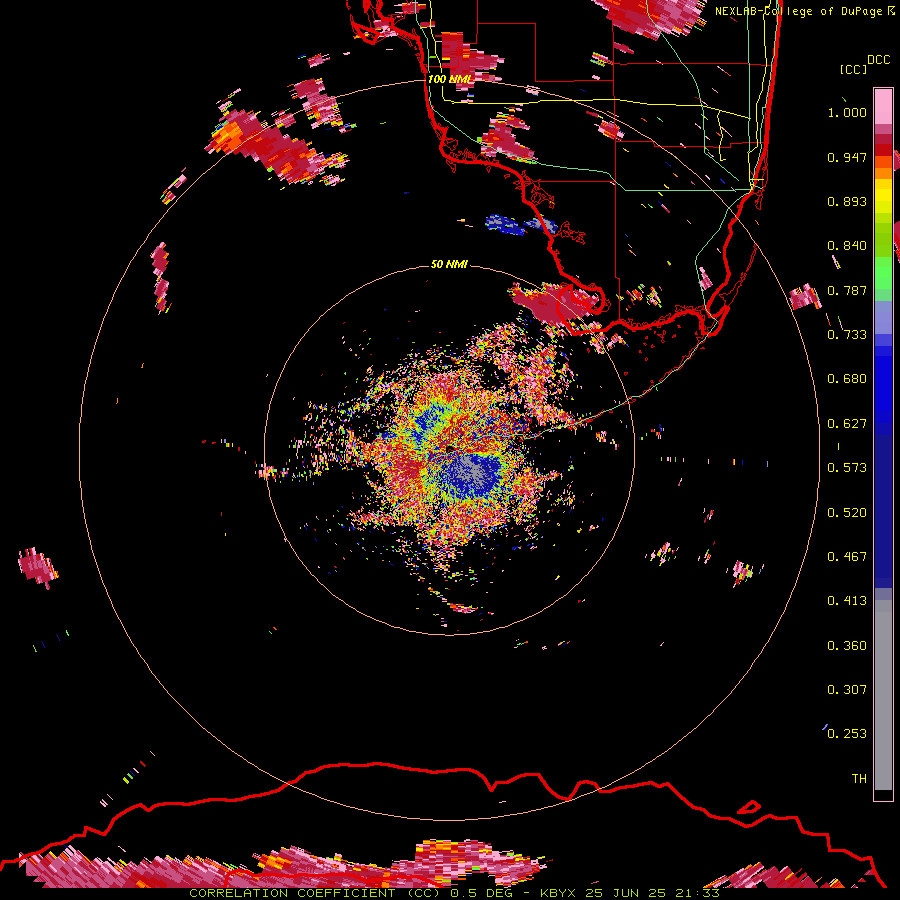
Task: Click the 21:33 time stamp
Action: [x=697, y=893]
